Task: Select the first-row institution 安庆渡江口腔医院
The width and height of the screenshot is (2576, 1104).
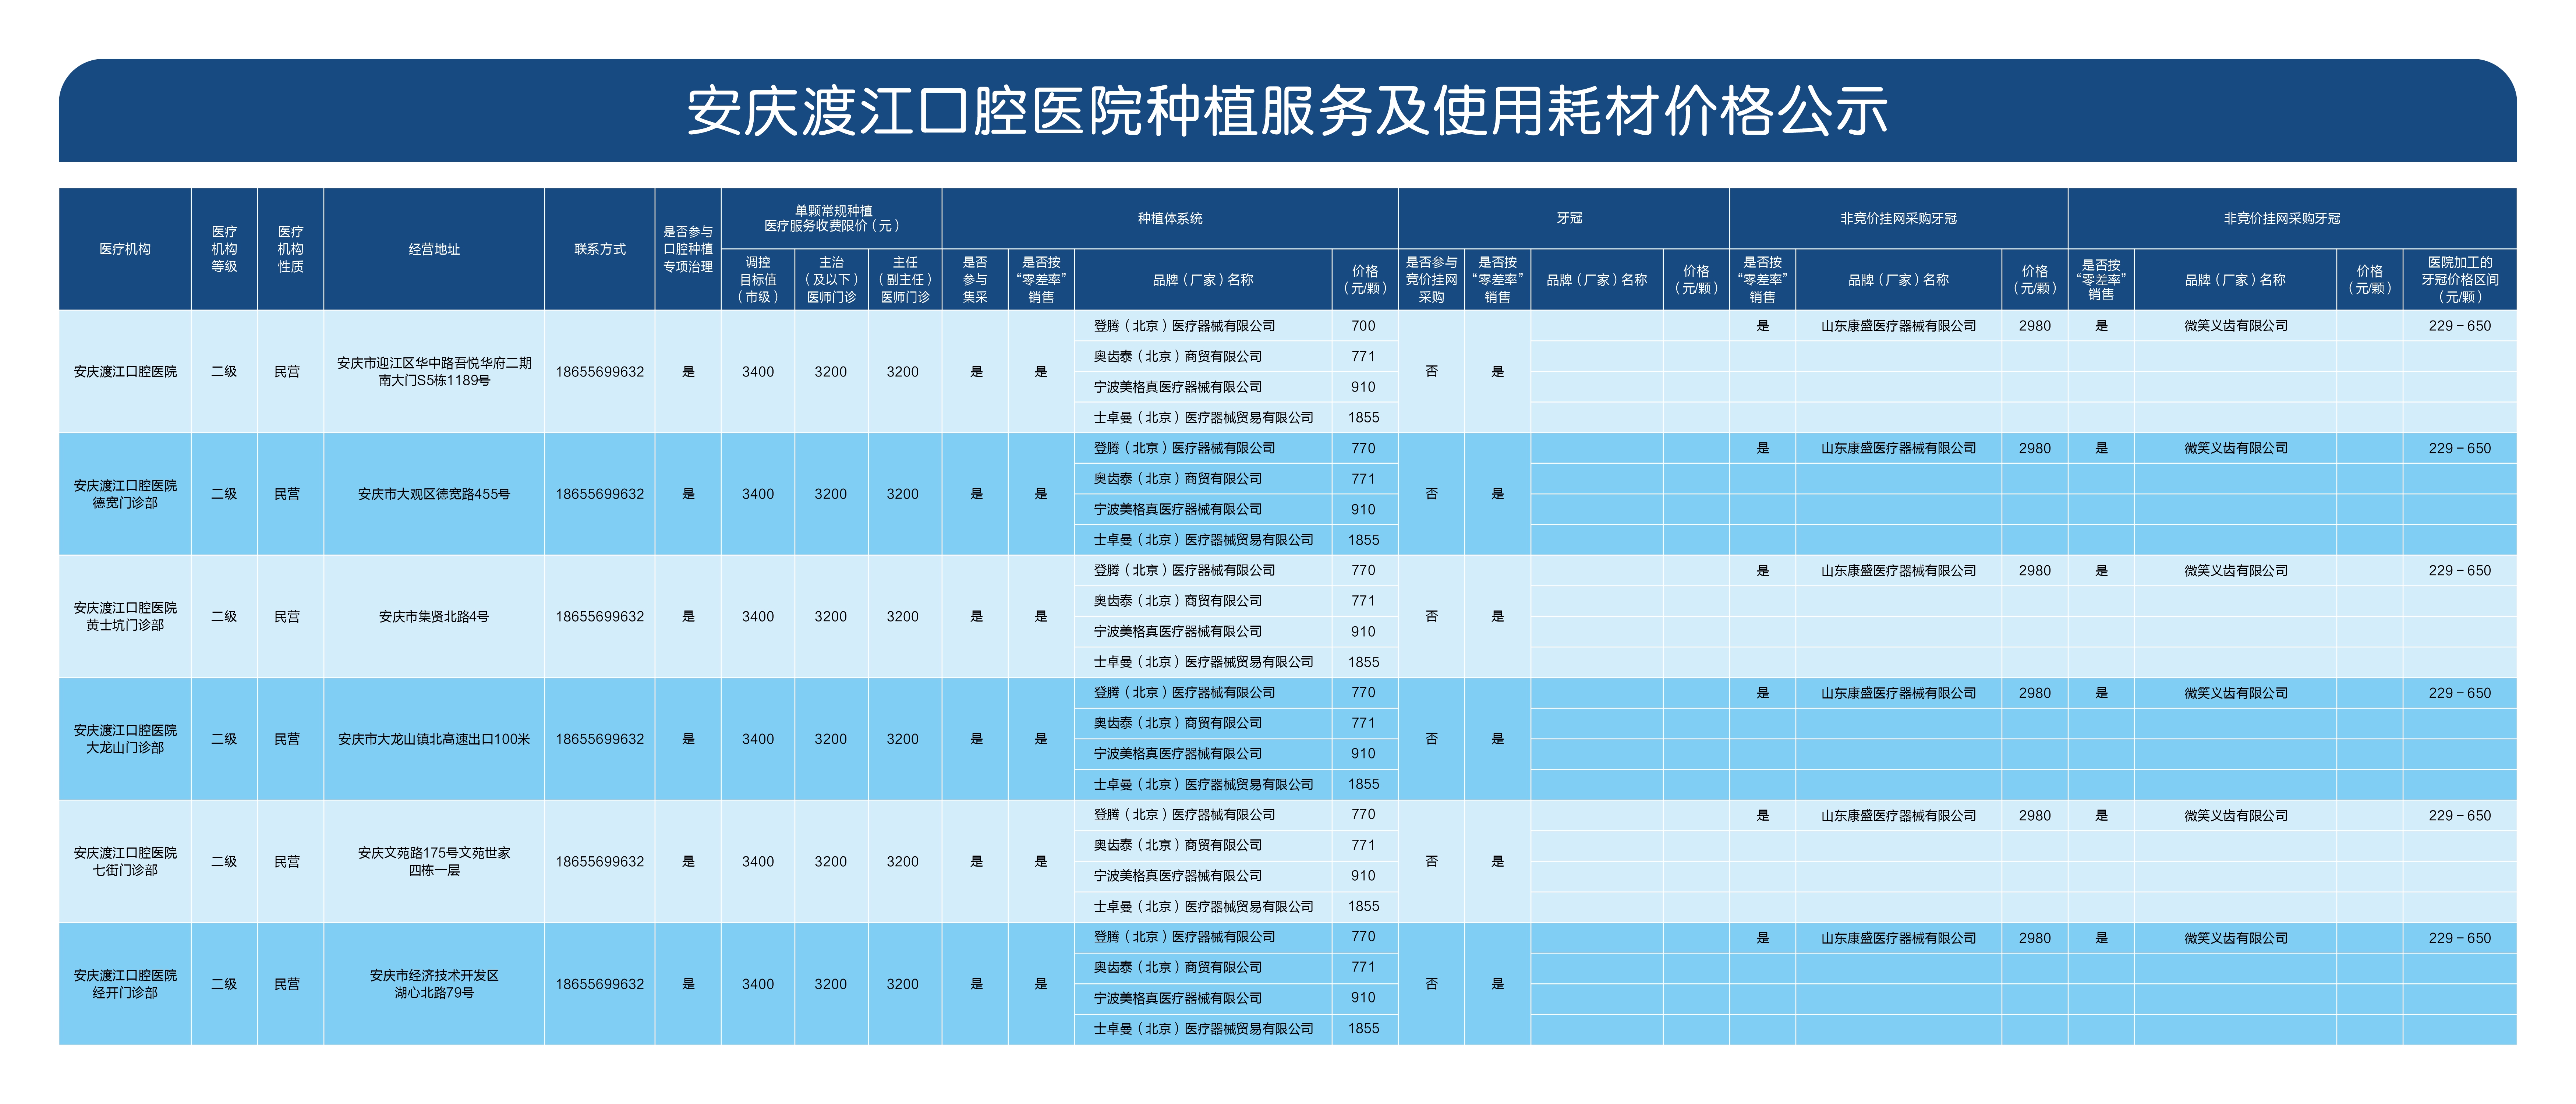Action: (125, 371)
